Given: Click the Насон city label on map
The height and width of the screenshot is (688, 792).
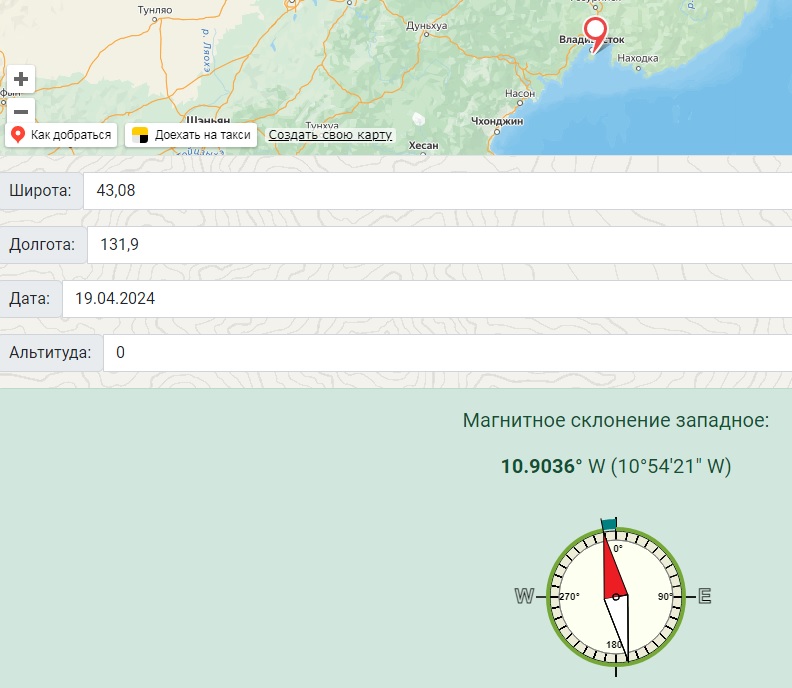Looking at the screenshot, I should [520, 93].
